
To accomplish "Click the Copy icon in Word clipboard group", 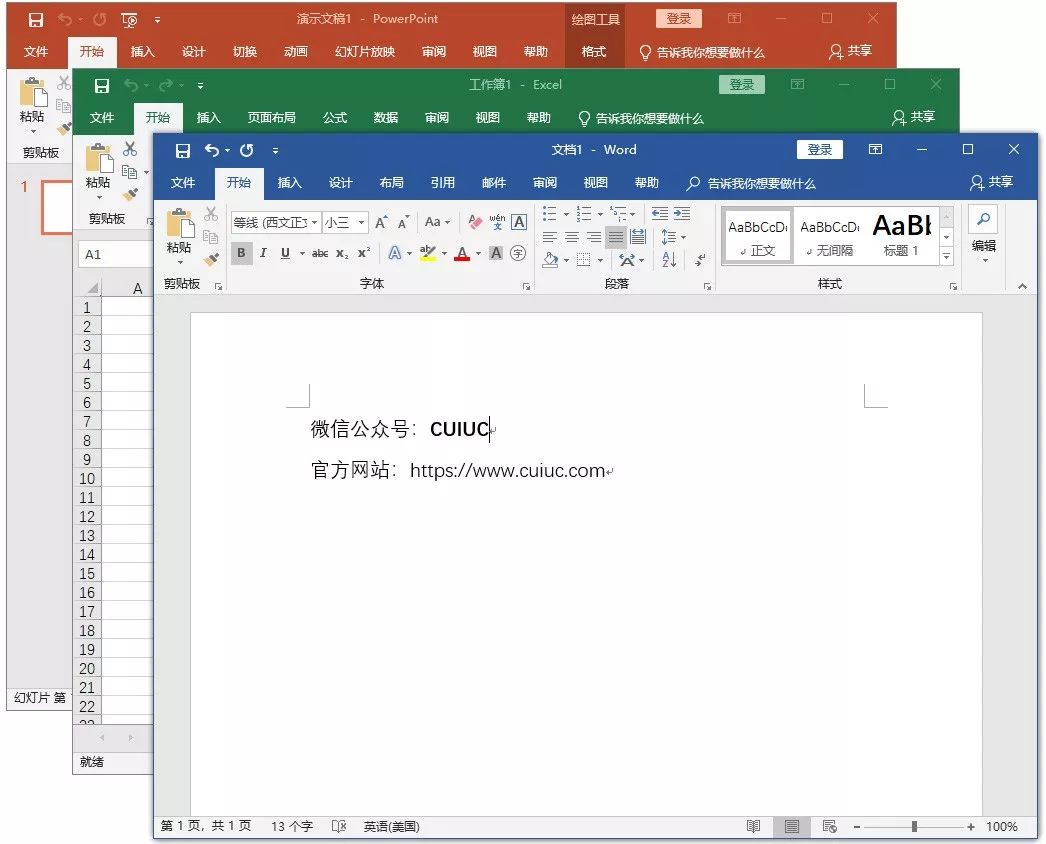I will point(211,237).
